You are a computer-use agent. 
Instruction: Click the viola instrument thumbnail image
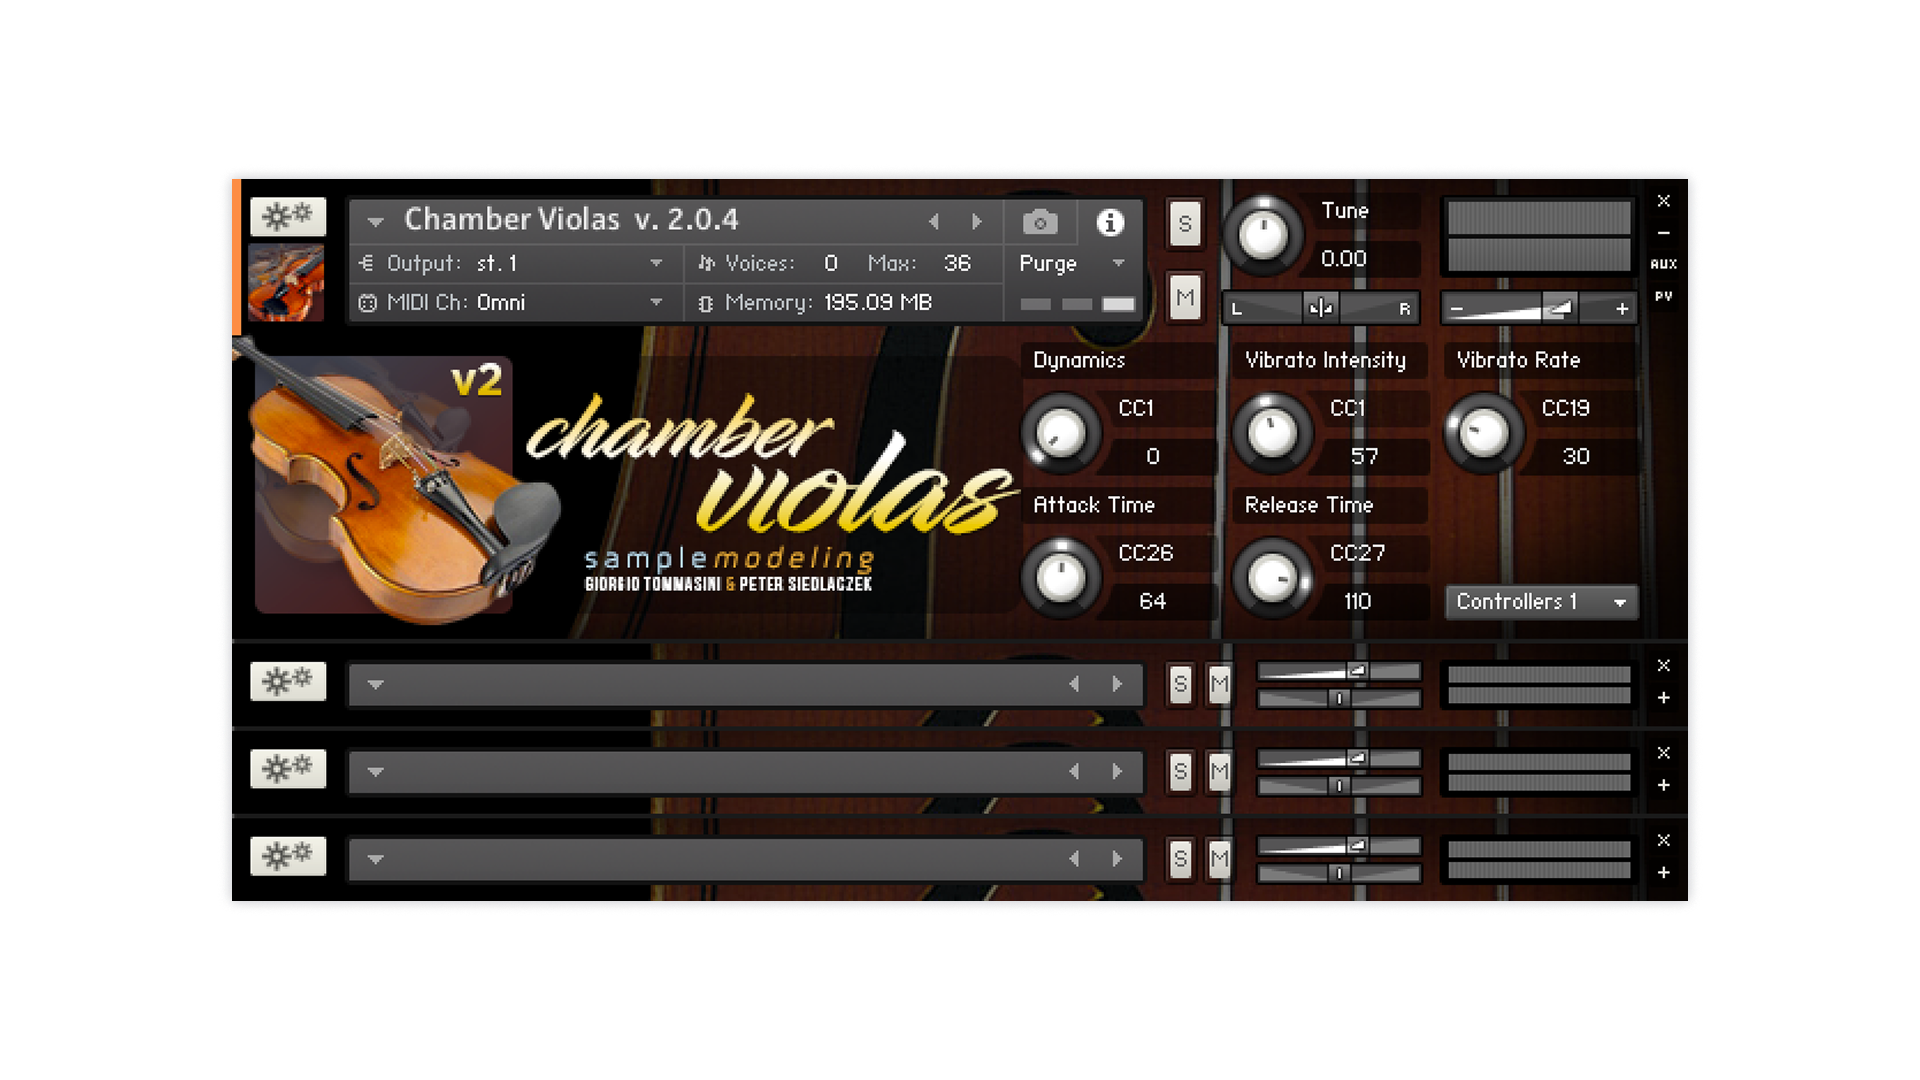[x=286, y=283]
